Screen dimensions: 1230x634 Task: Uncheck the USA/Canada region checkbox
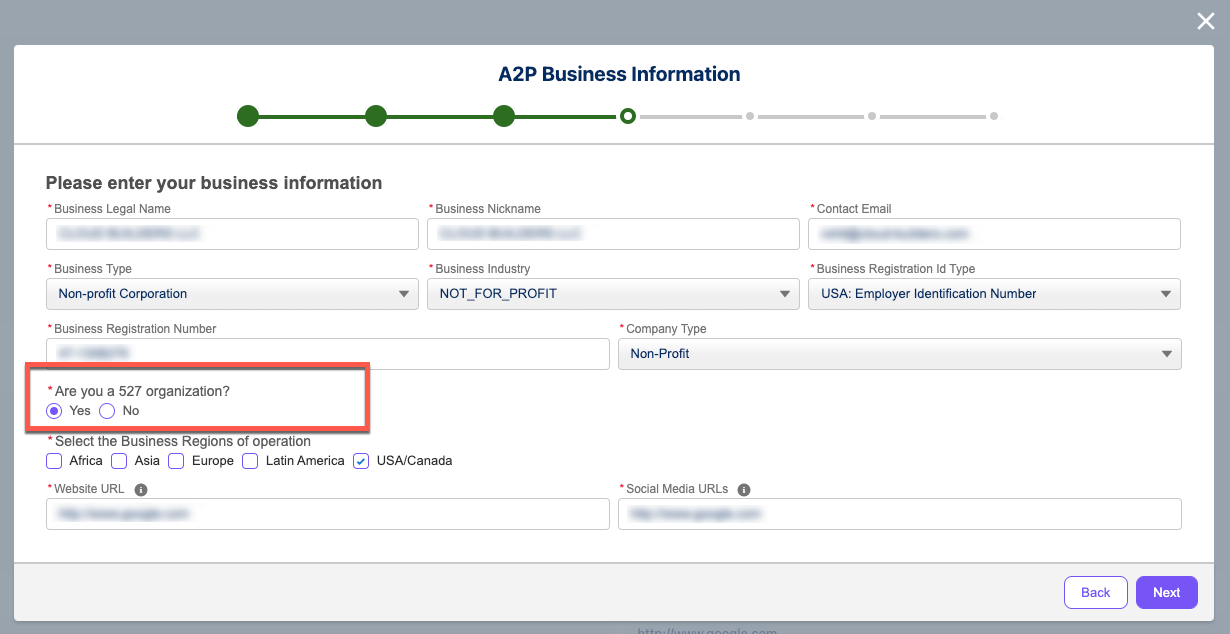(361, 460)
